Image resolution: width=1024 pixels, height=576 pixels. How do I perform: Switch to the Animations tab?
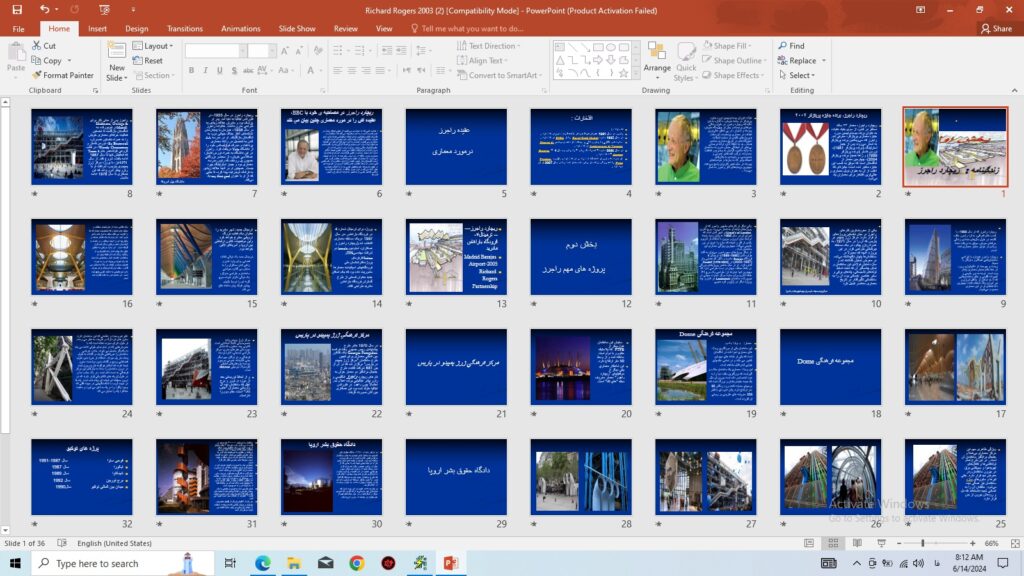(x=240, y=29)
